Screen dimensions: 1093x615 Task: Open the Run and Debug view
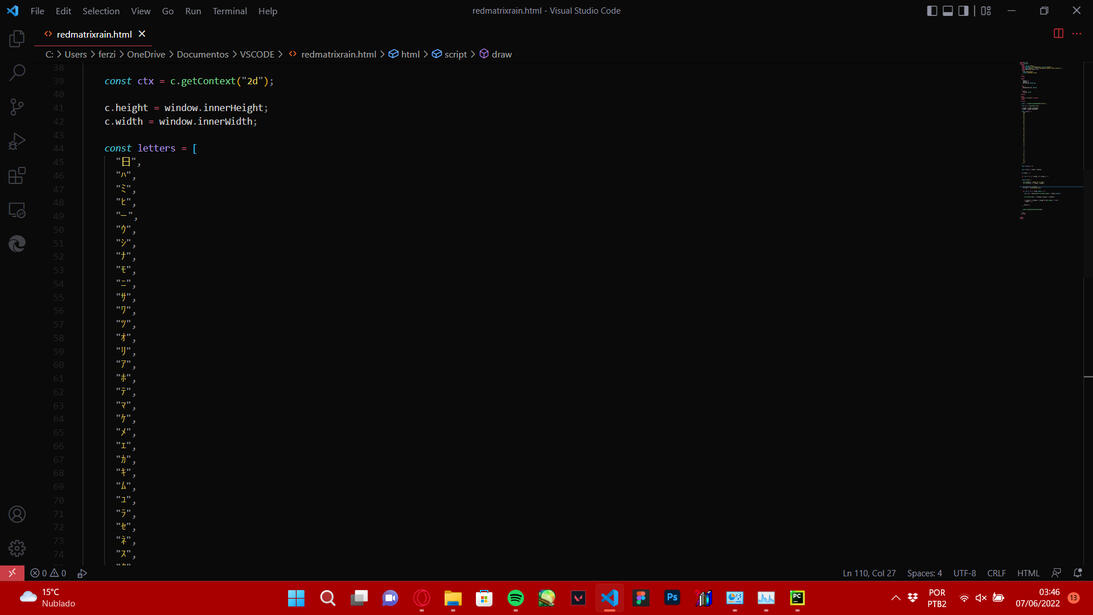pyautogui.click(x=17, y=141)
